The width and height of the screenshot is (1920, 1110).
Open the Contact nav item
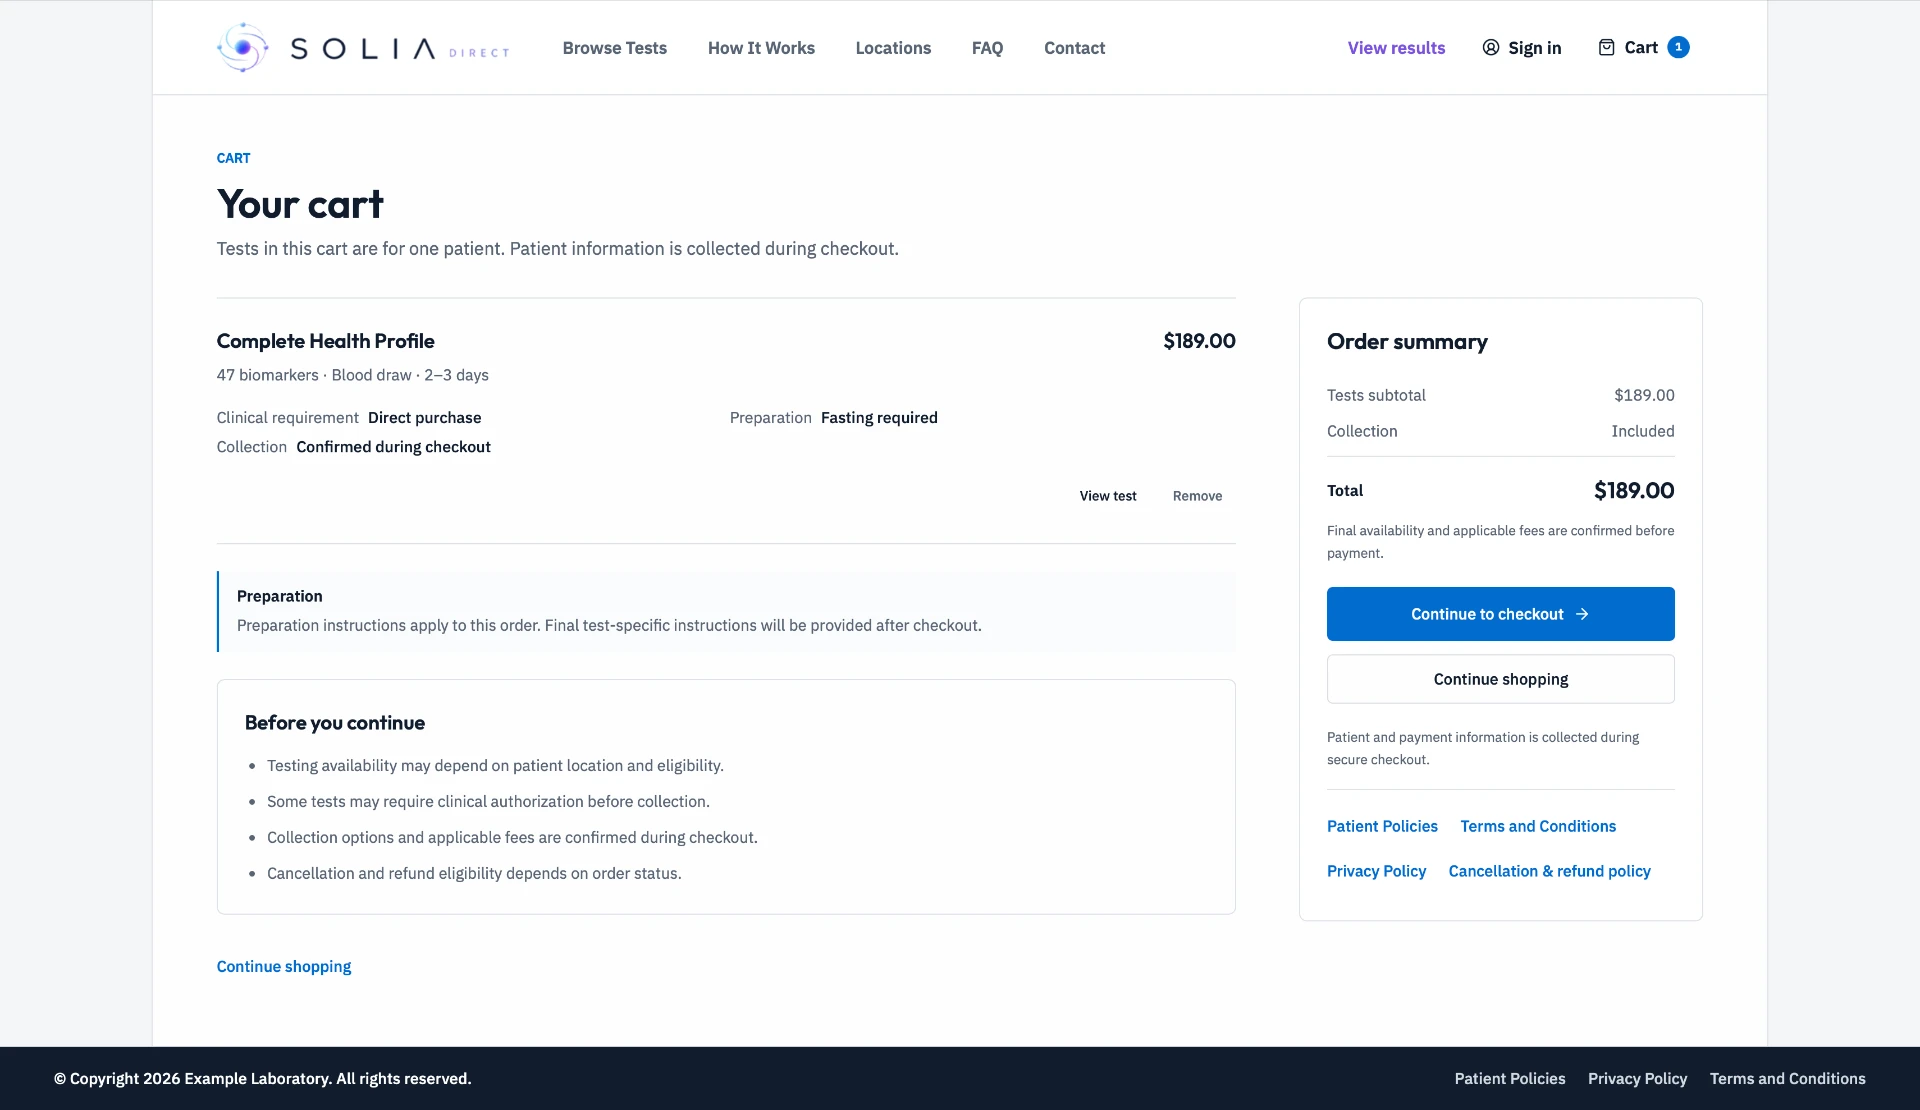pyautogui.click(x=1074, y=48)
